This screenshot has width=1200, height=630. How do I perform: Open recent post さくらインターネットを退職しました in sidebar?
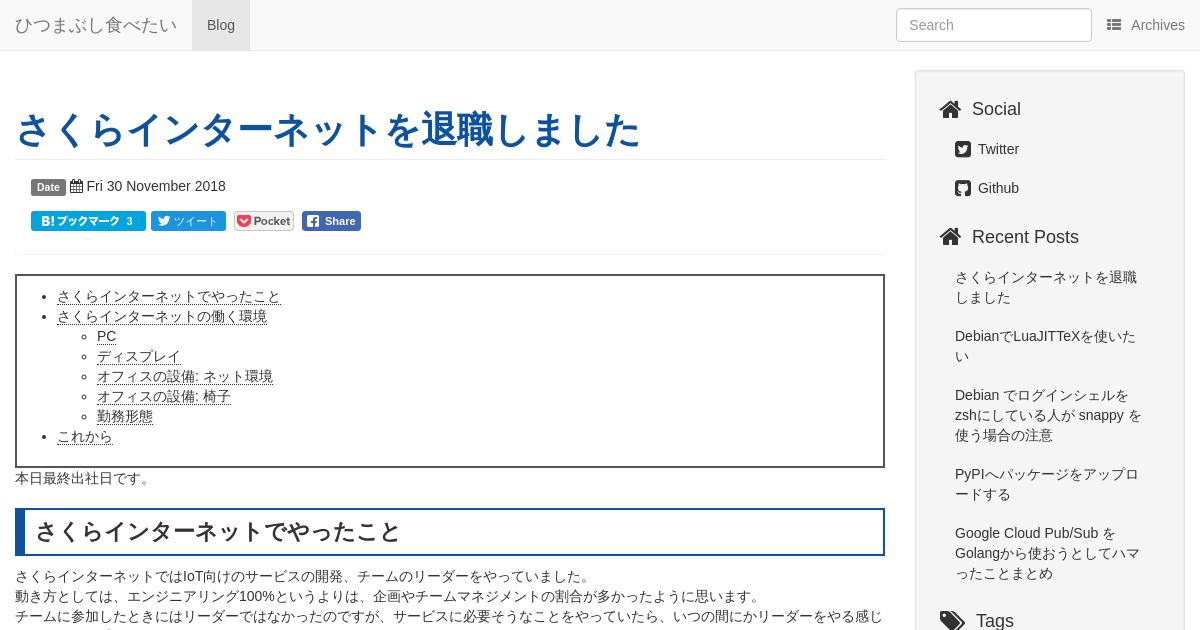click(1046, 287)
